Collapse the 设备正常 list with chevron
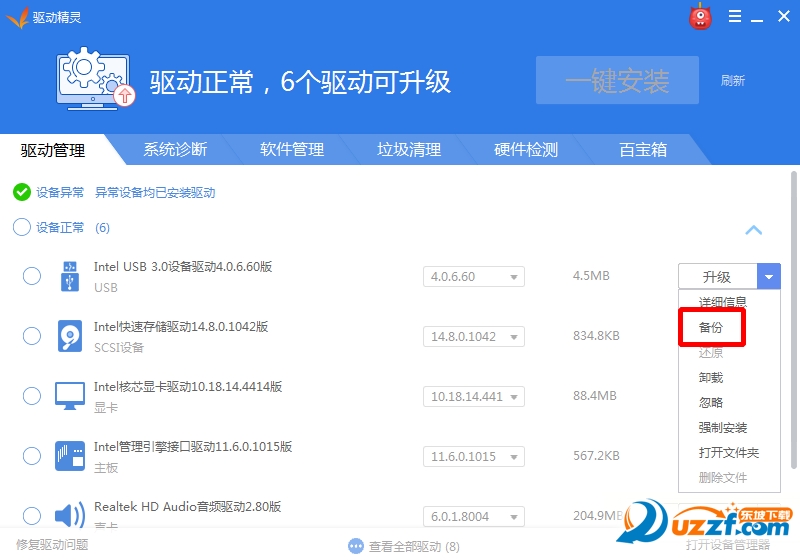This screenshot has height=560, width=800. [754, 230]
